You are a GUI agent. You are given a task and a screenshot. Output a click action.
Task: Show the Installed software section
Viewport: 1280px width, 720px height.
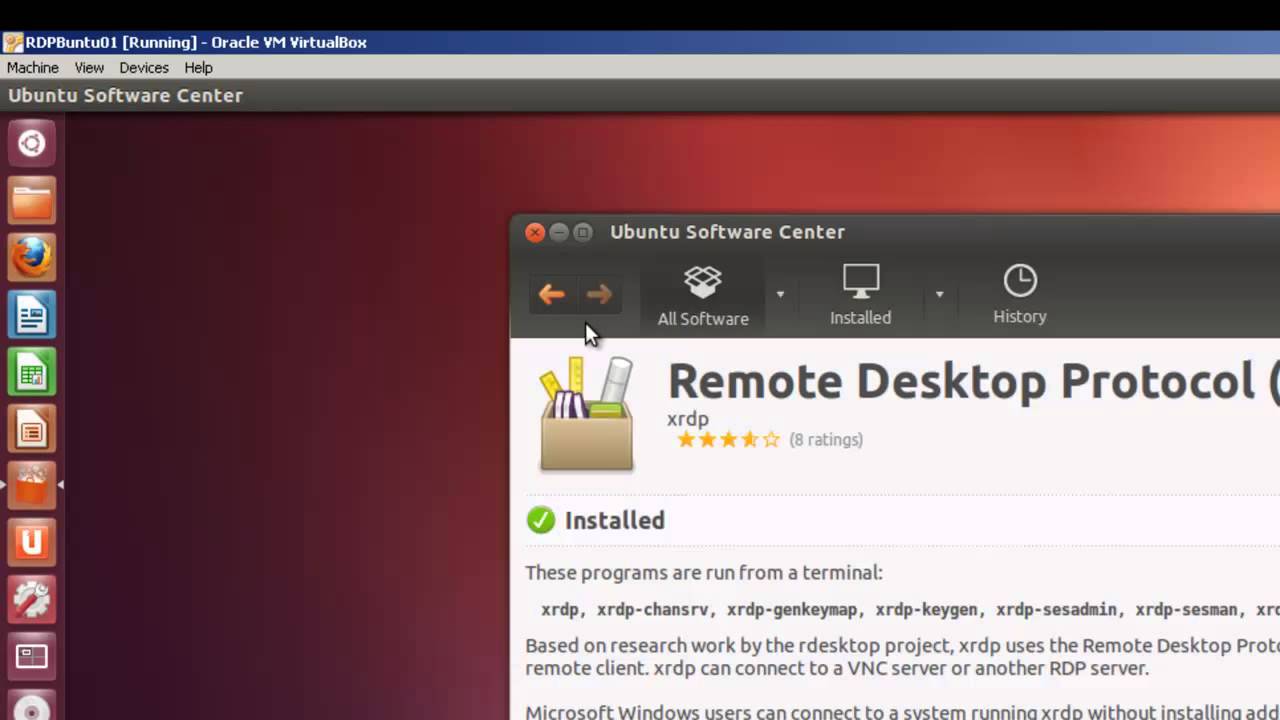coord(860,295)
